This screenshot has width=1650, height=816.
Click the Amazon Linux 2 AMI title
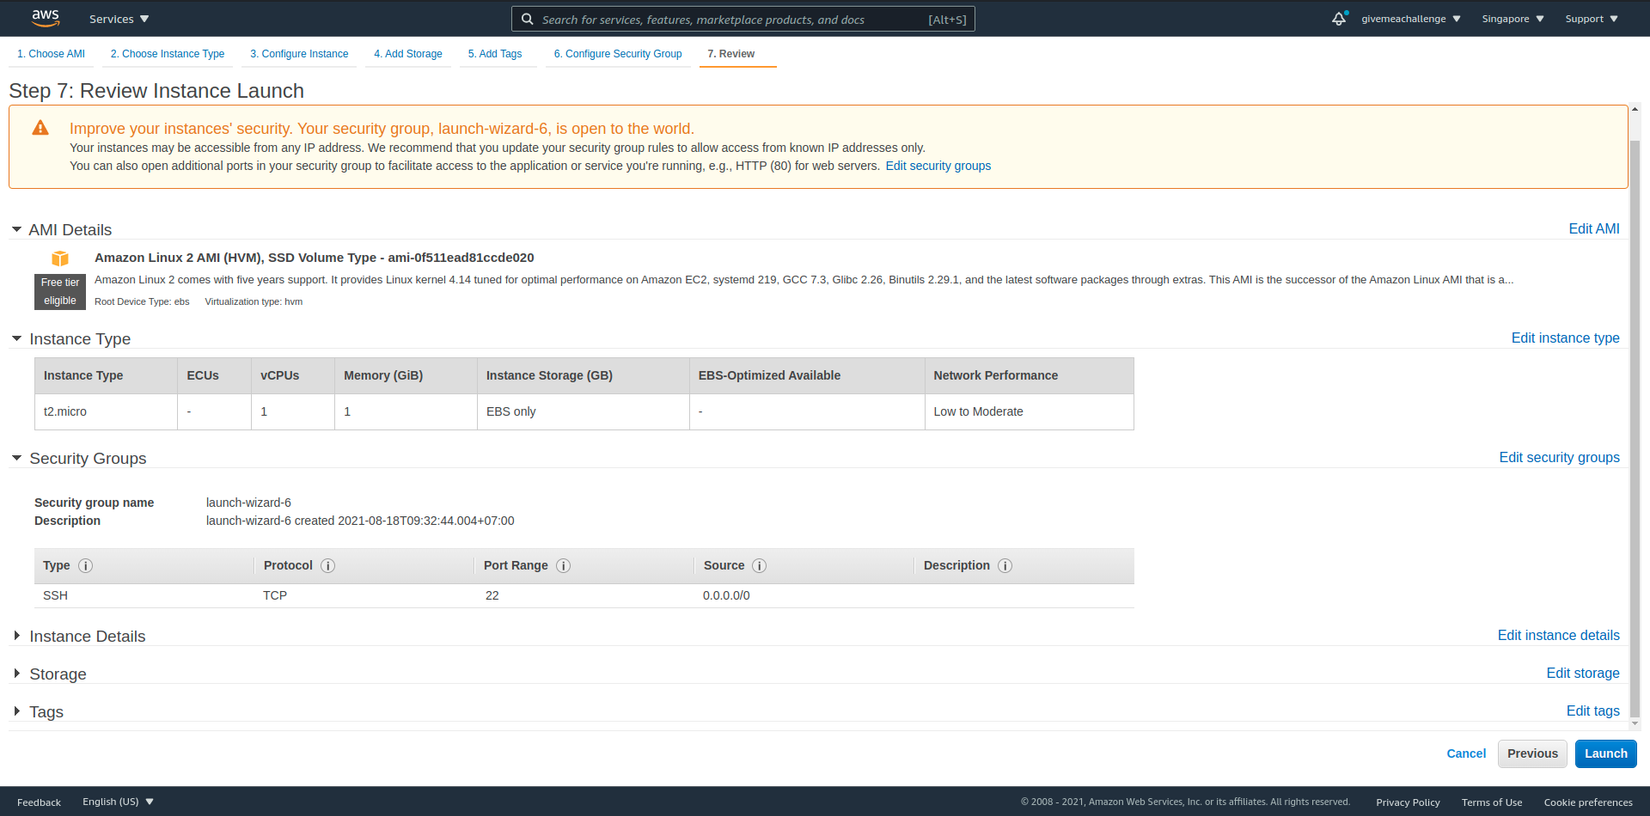click(x=314, y=258)
